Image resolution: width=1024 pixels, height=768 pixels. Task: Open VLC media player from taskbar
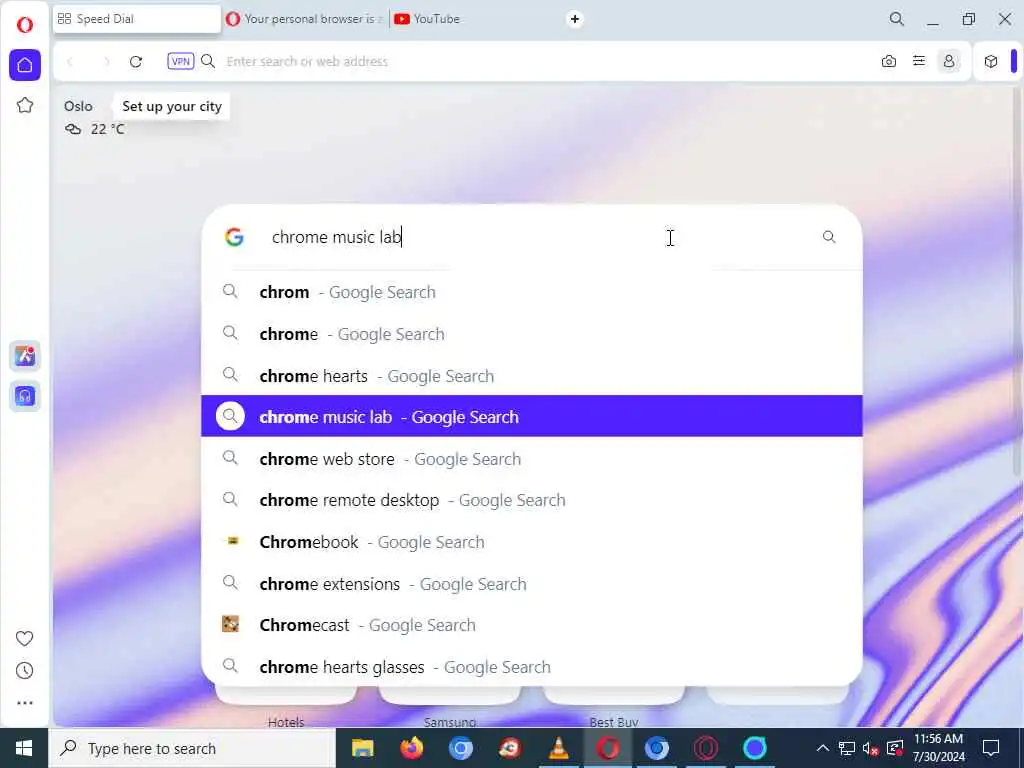(558, 748)
